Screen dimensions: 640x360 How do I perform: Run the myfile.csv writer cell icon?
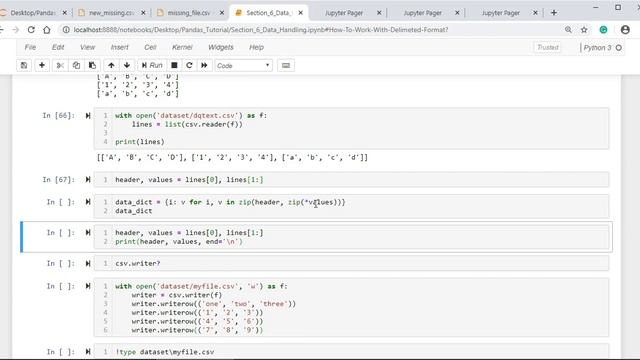coord(88,286)
